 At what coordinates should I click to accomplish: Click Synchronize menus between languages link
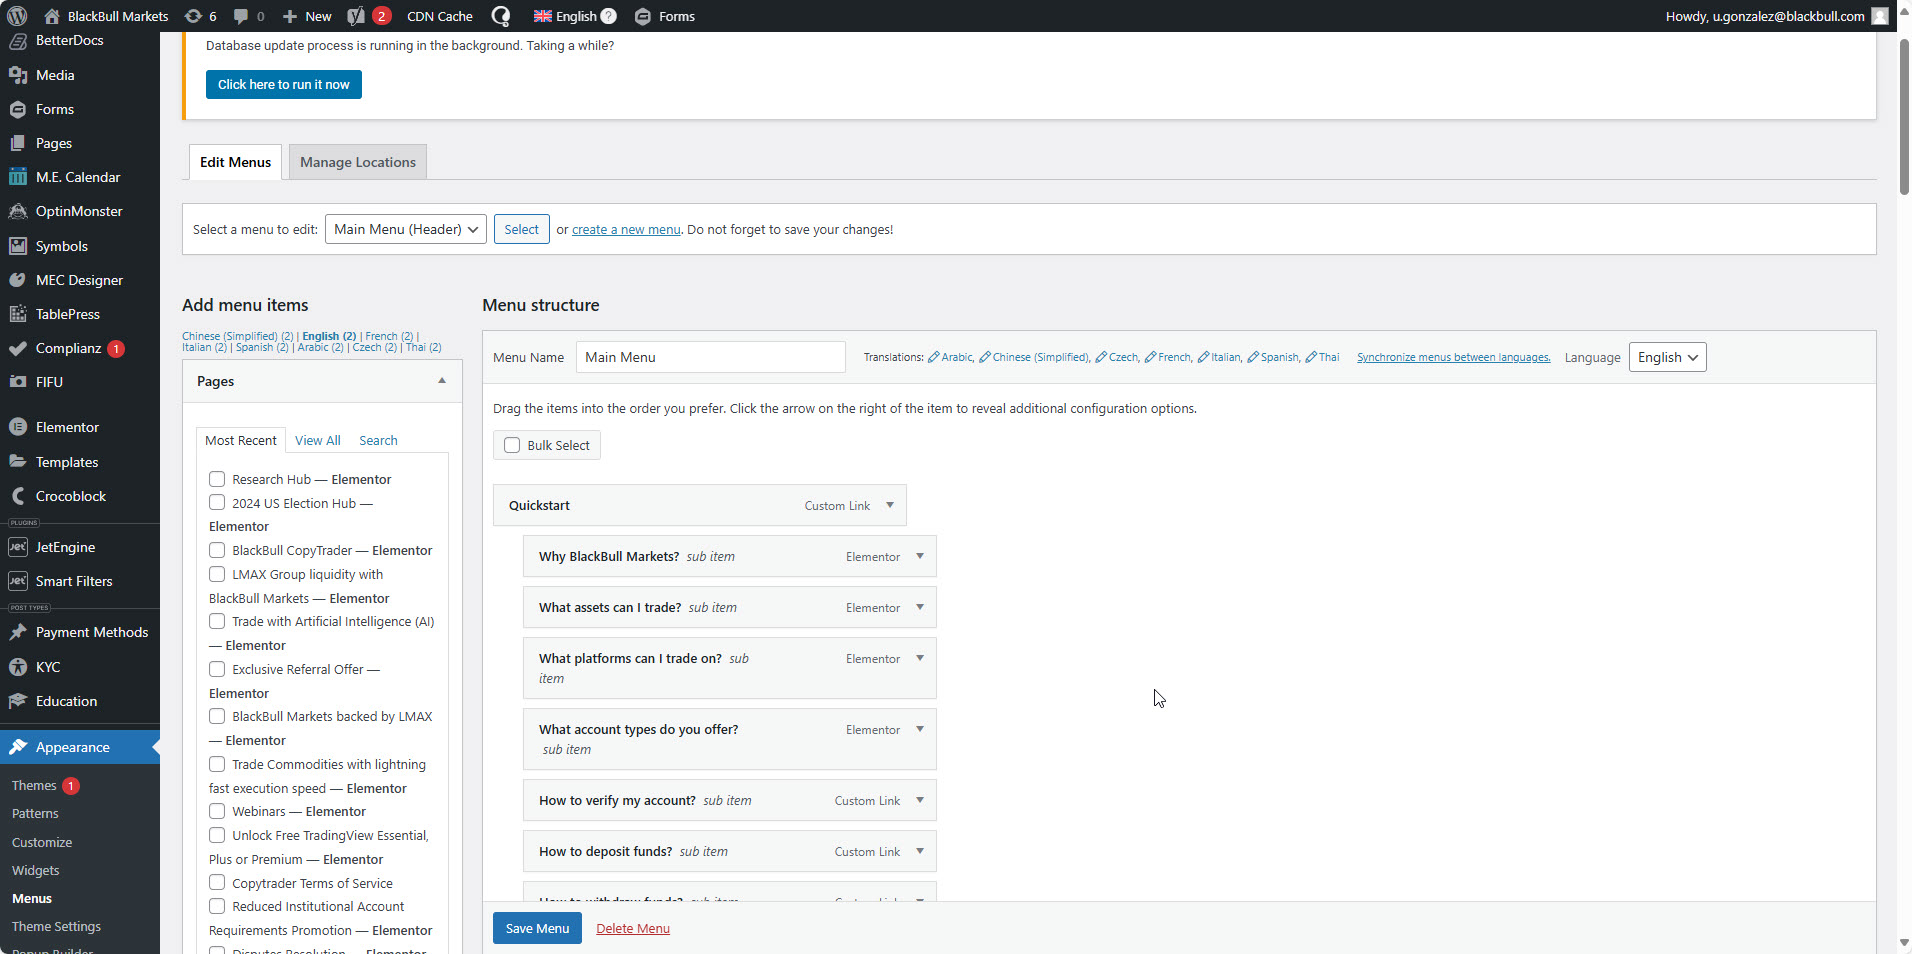tap(1454, 357)
